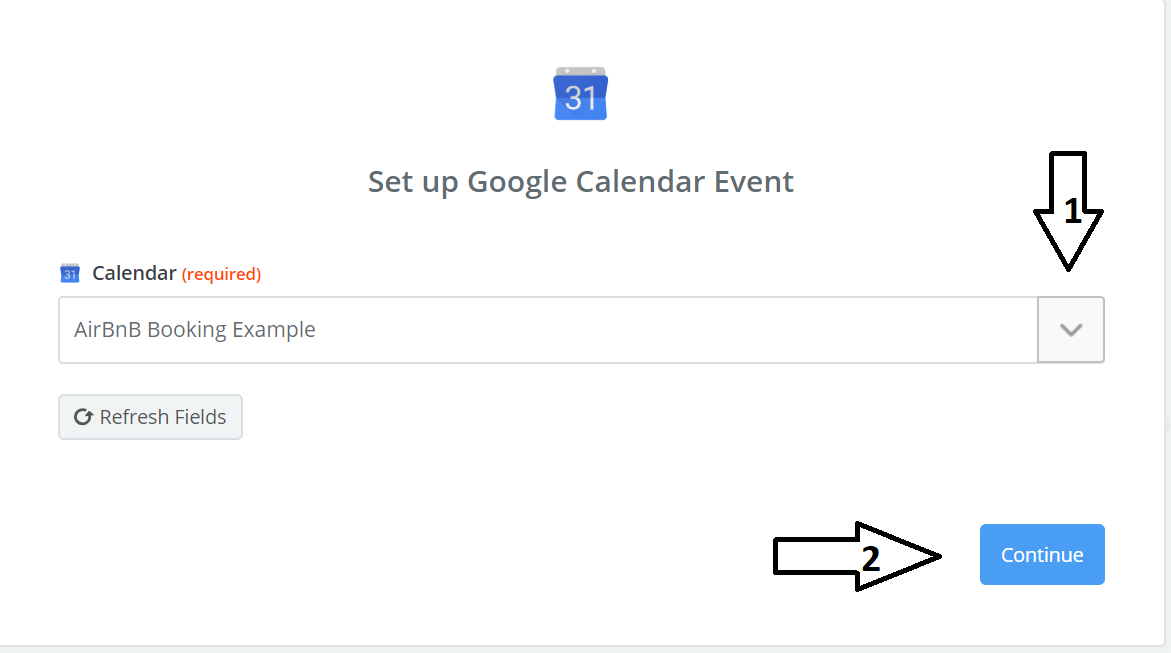Click the bold number 2 annotation
1171x653 pixels.
click(870, 559)
